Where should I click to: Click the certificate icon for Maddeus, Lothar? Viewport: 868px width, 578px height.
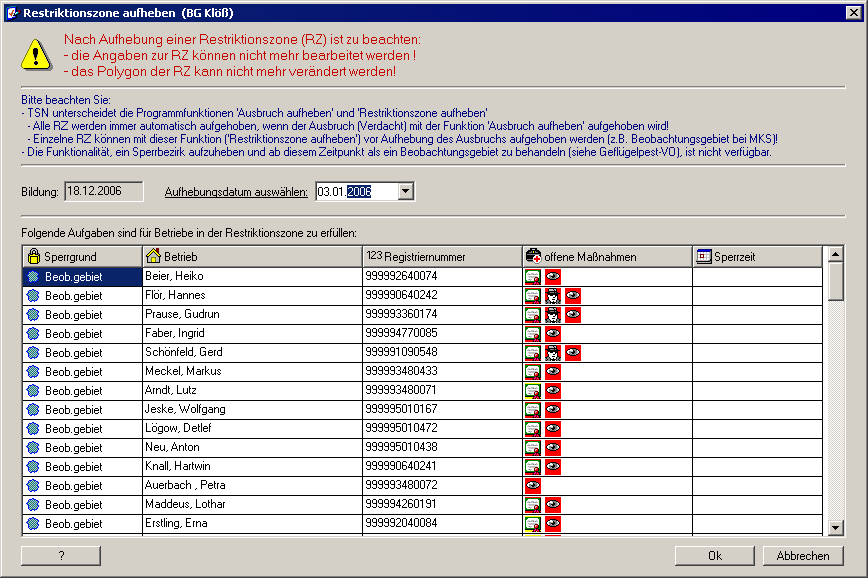coord(533,504)
